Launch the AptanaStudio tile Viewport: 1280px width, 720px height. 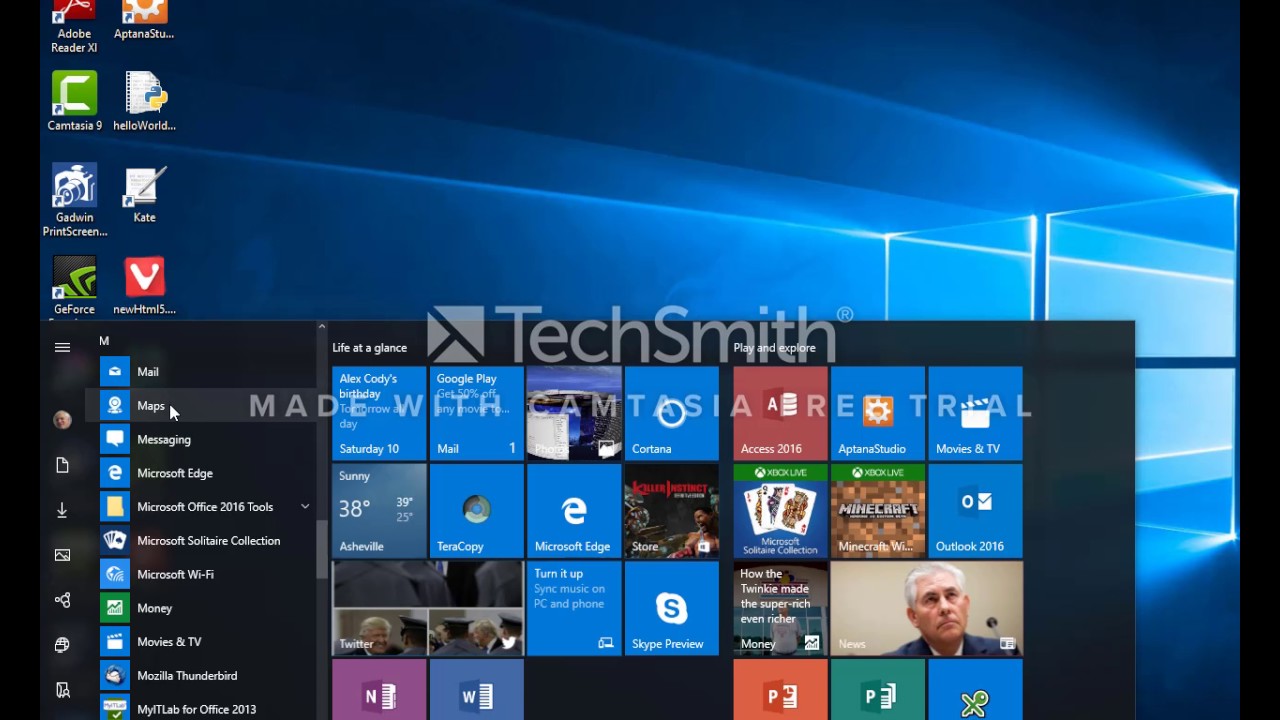pos(878,414)
